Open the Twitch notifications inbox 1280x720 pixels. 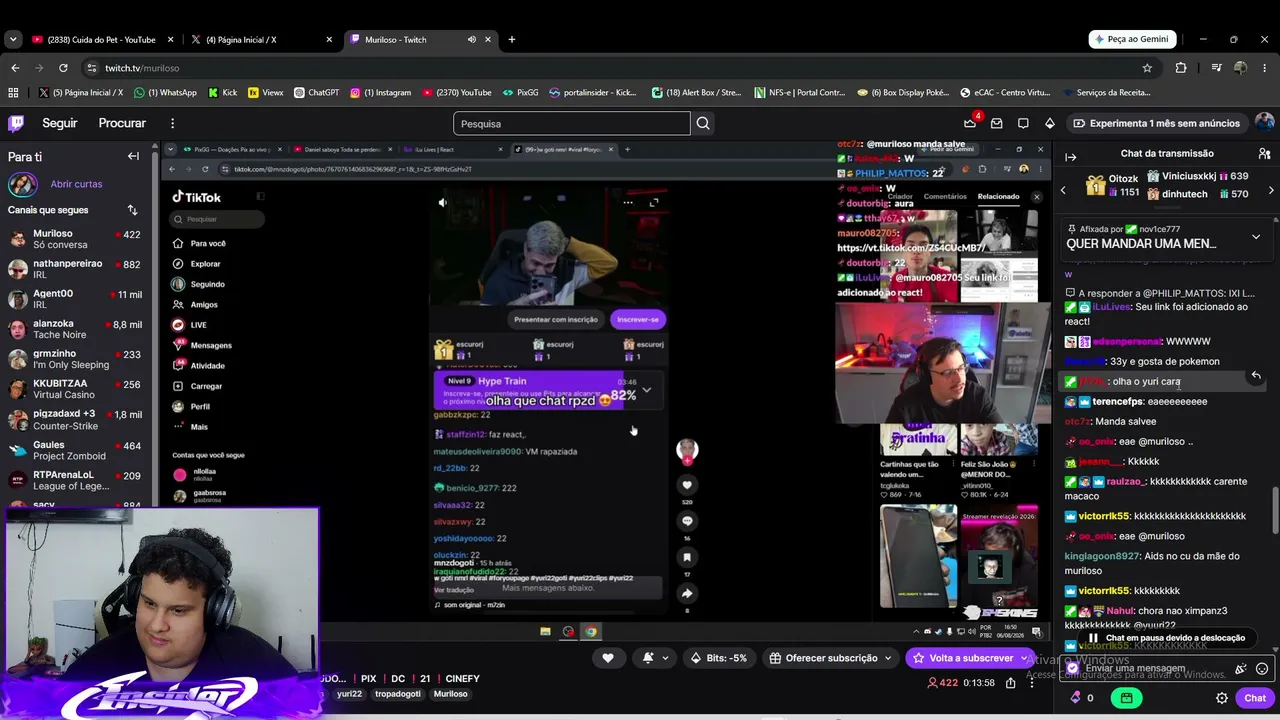(996, 123)
